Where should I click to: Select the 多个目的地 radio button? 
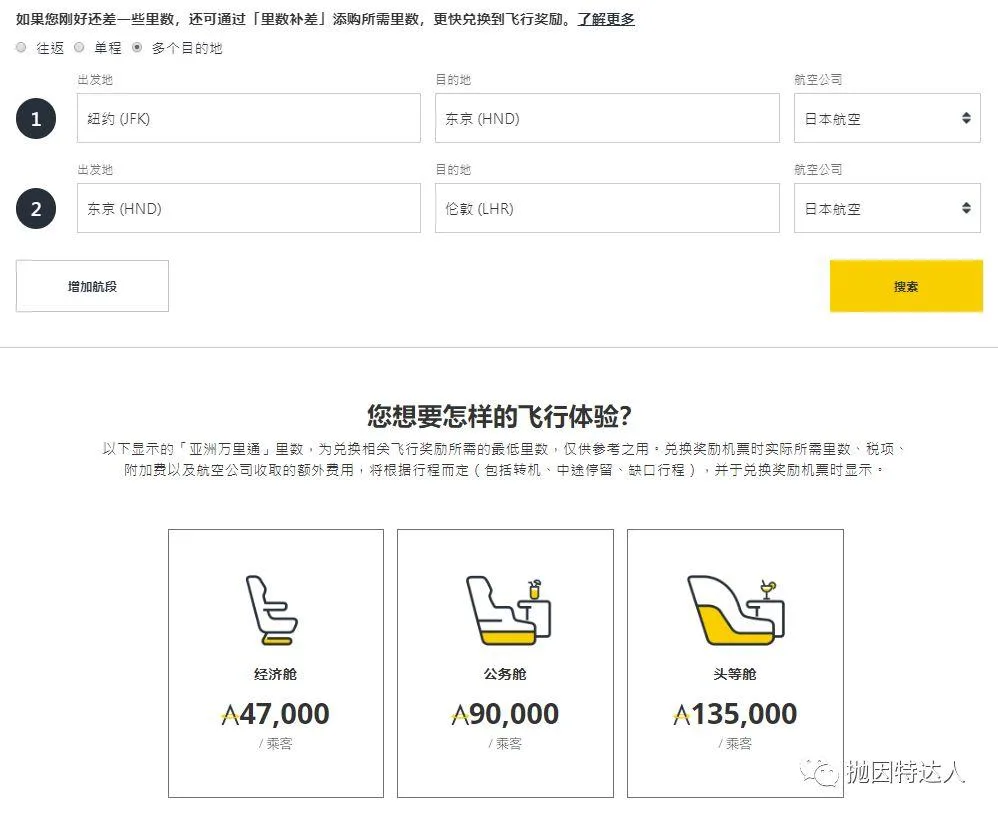tap(137, 46)
